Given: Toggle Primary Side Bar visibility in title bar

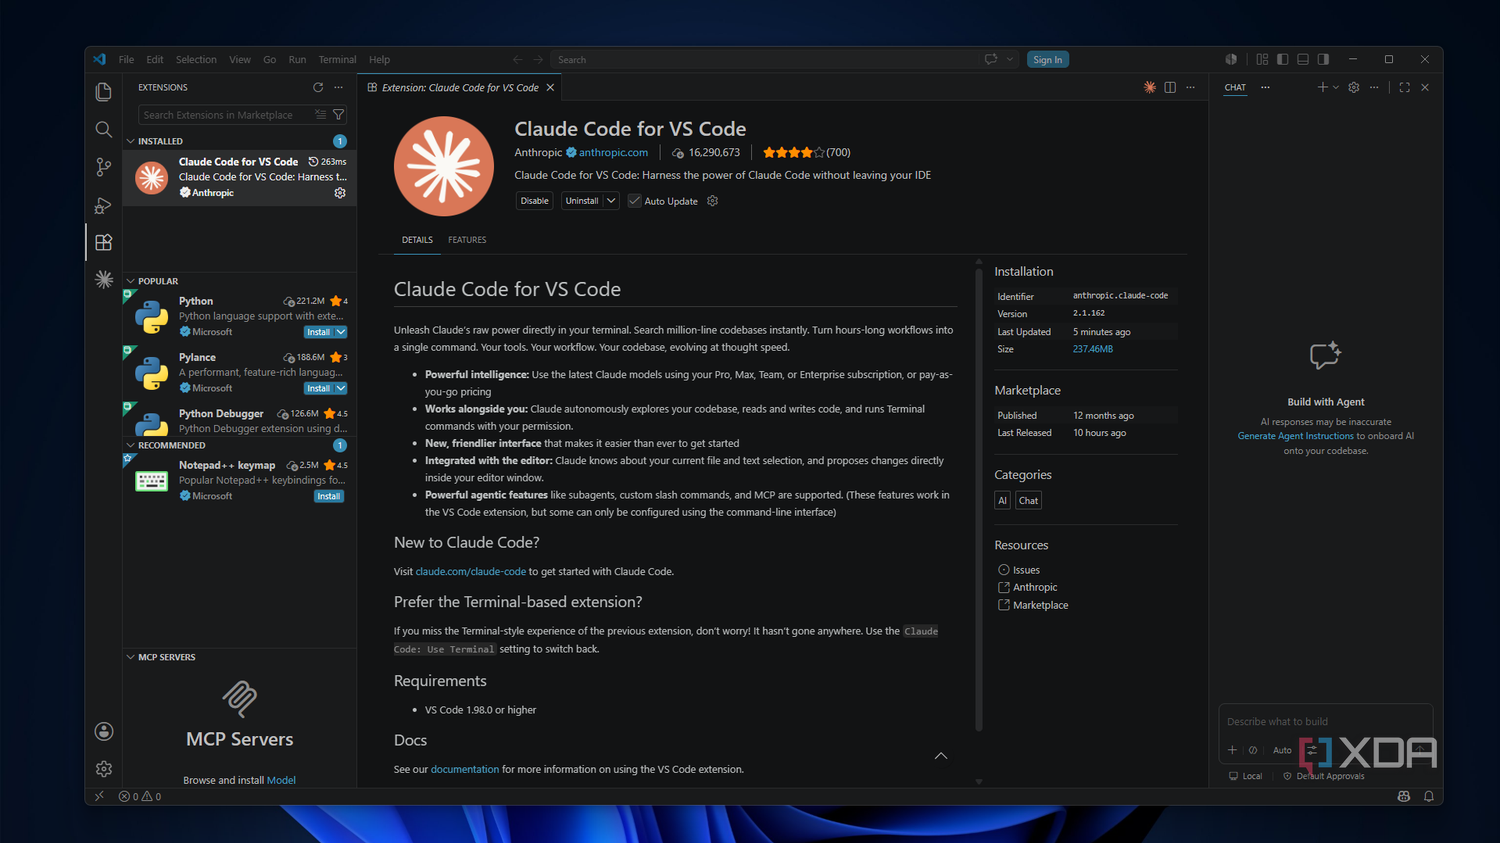Looking at the screenshot, I should pos(1282,60).
